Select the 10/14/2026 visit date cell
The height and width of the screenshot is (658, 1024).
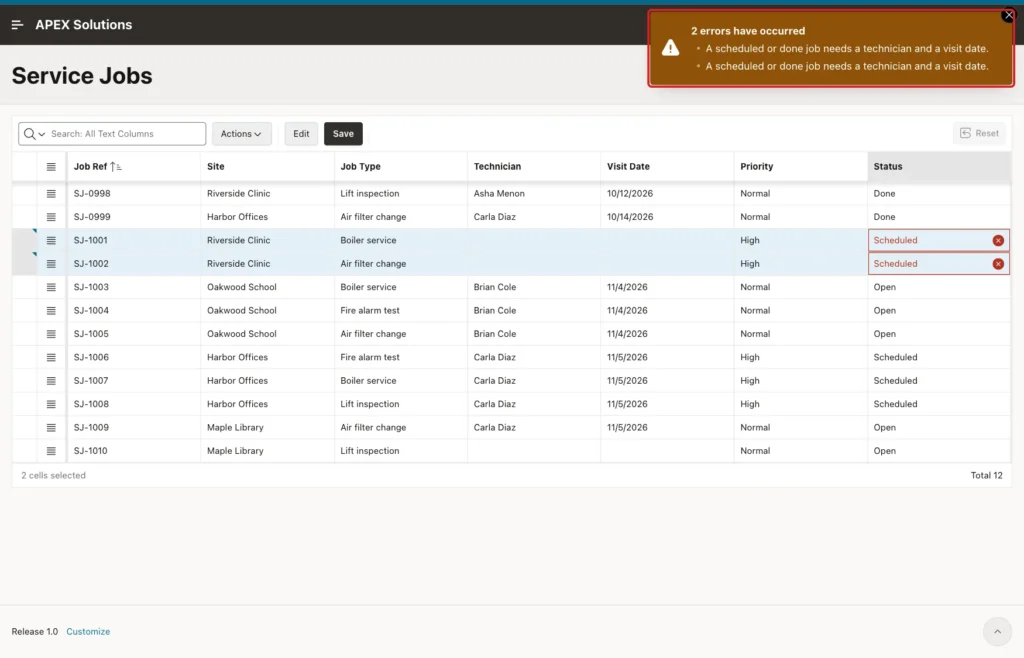[667, 217]
